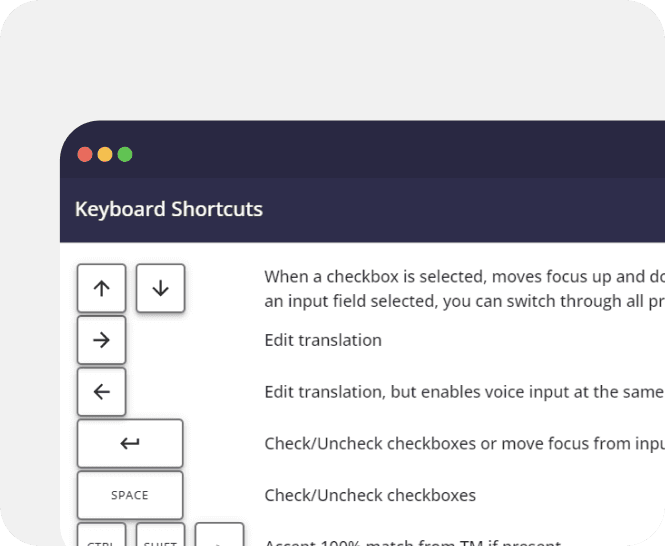
Task: Select the left arrow key icon
Action: 101,392
